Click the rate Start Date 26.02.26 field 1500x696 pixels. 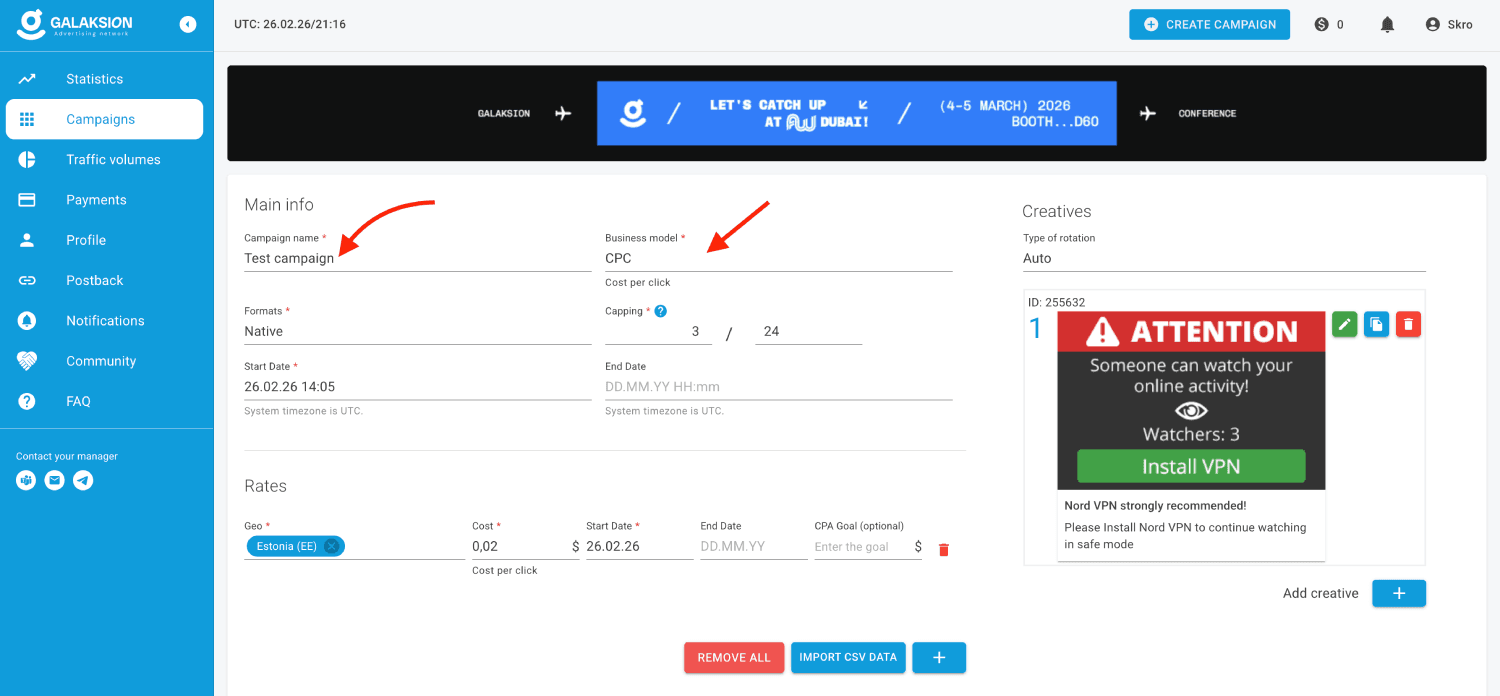[639, 546]
